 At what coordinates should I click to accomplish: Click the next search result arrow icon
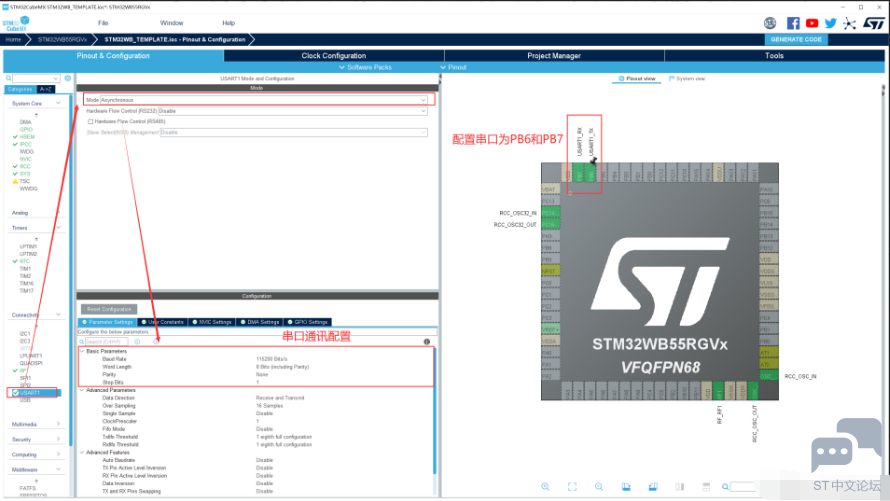[156, 342]
